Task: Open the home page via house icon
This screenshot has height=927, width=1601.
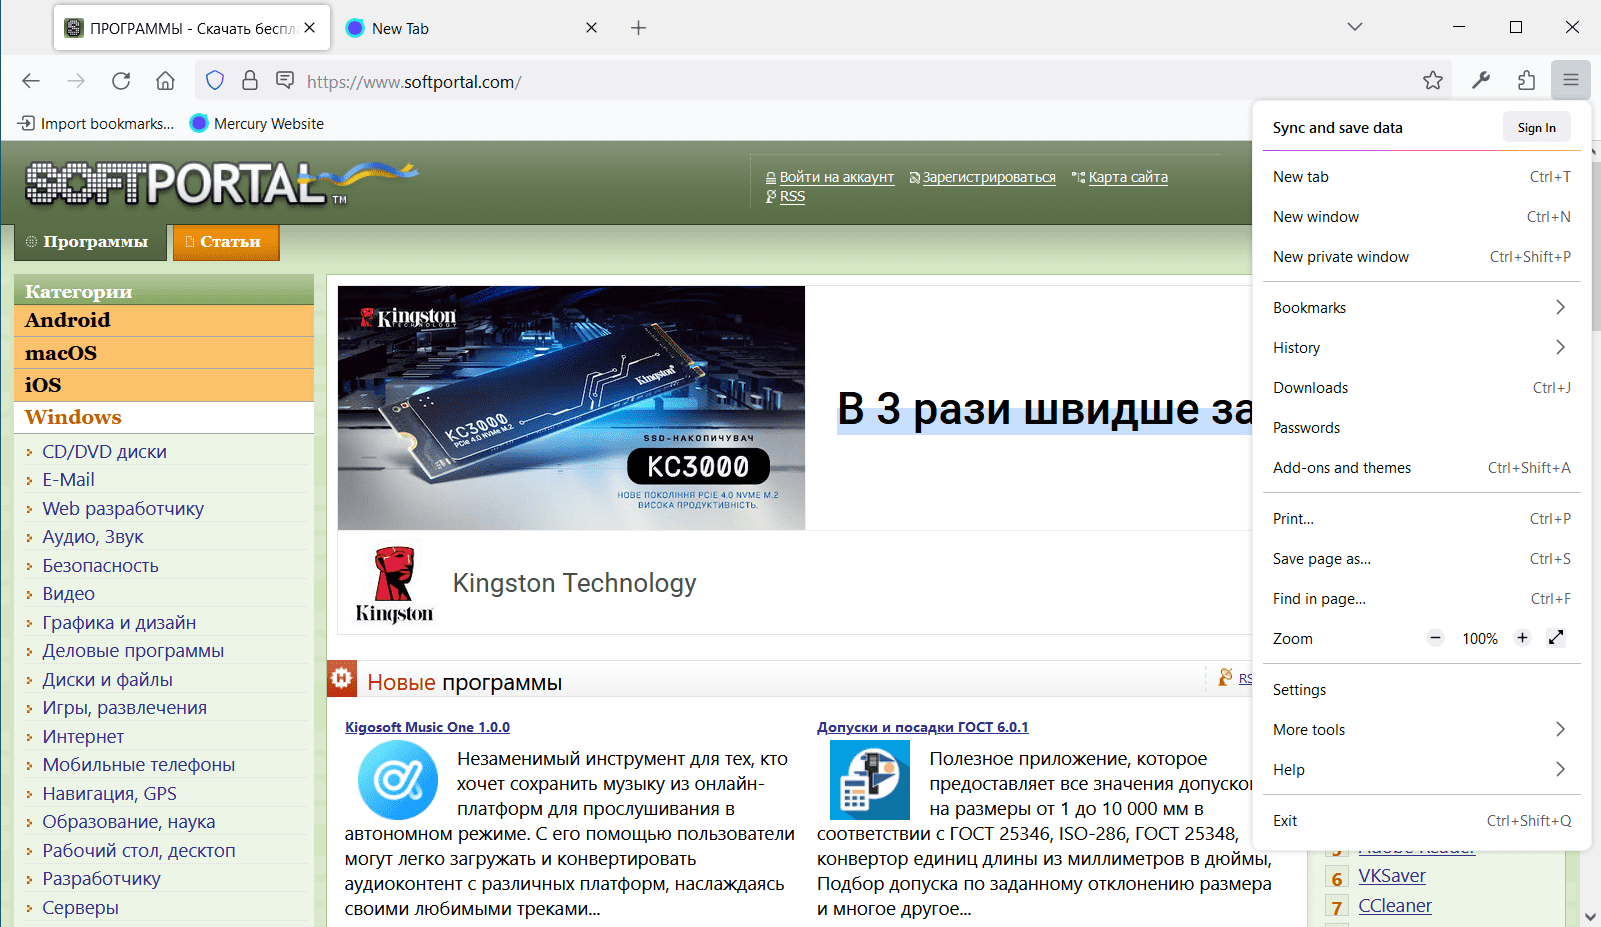Action: [x=165, y=81]
